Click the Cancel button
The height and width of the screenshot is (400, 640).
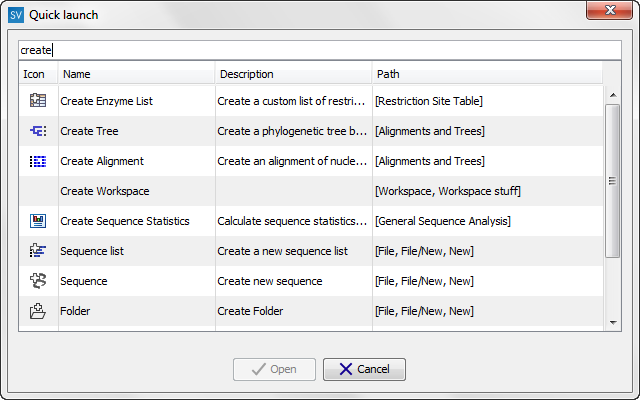pyautogui.click(x=364, y=369)
